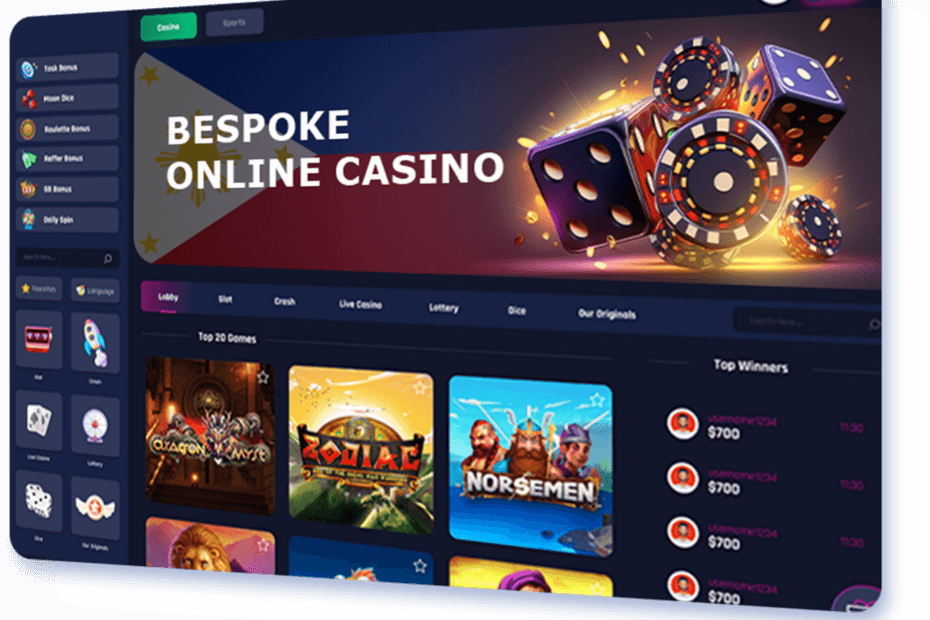The image size is (930, 620).
Task: Select the Casino tab
Action: 168,27
